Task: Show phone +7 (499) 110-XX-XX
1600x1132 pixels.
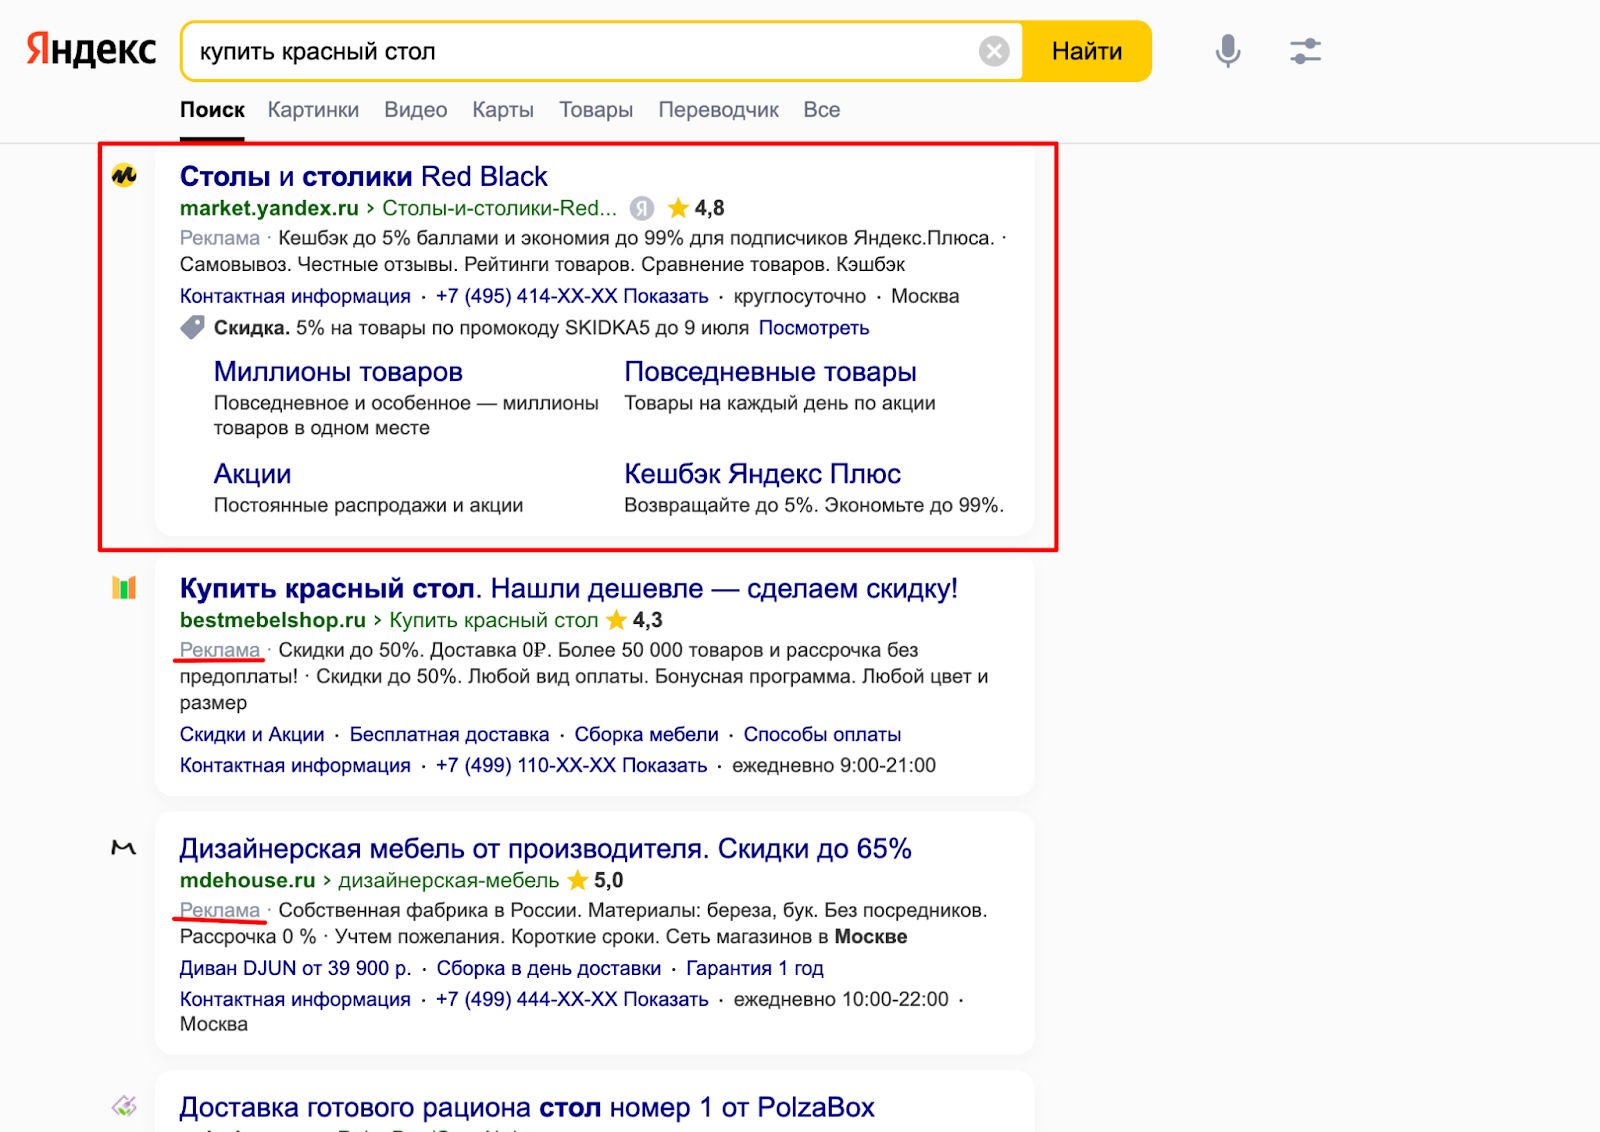Action: [x=571, y=765]
